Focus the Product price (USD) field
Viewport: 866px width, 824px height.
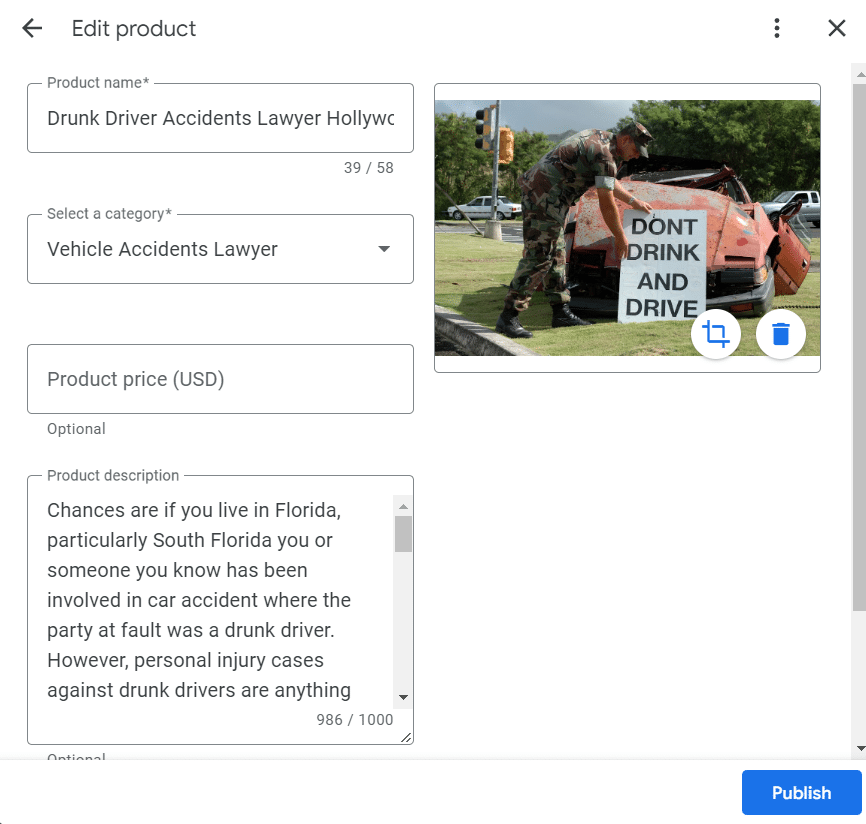tap(220, 379)
